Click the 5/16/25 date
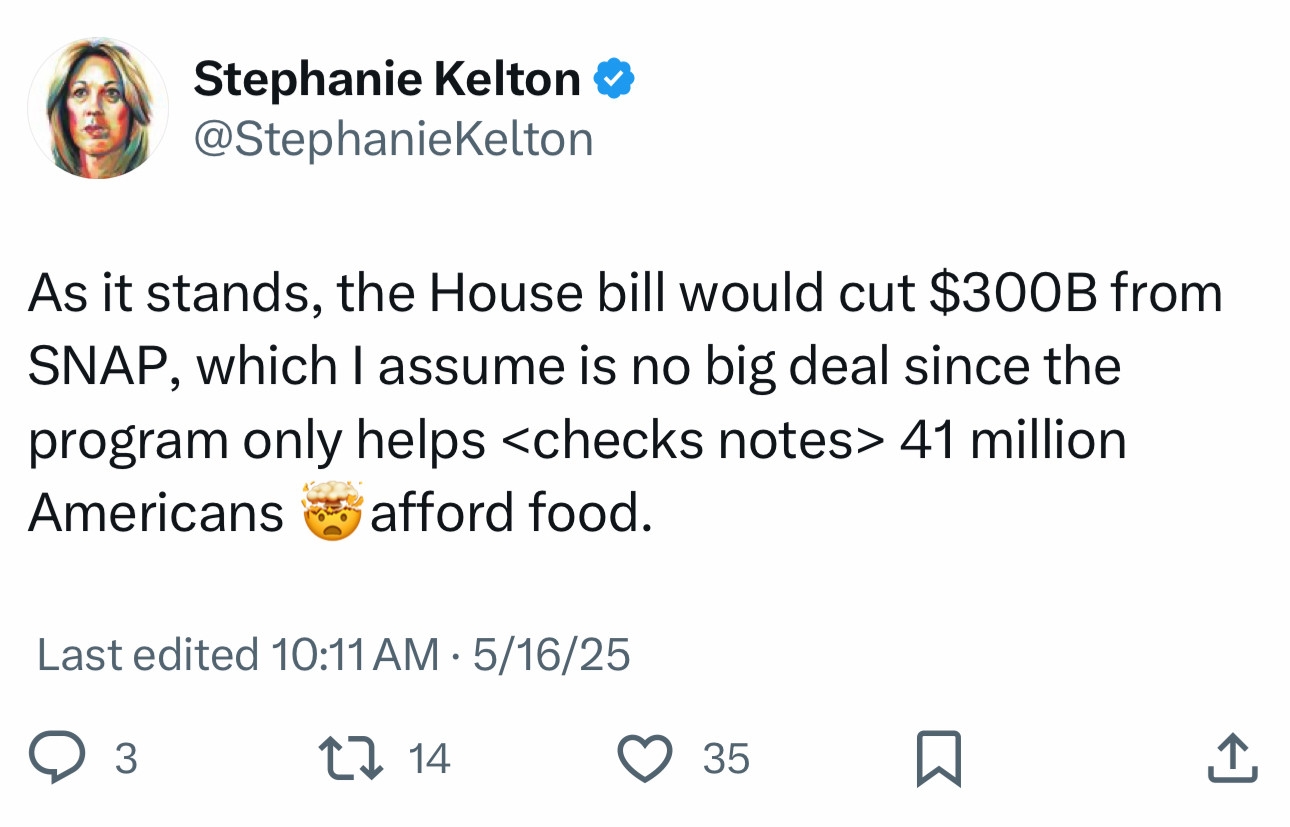 coord(551,655)
